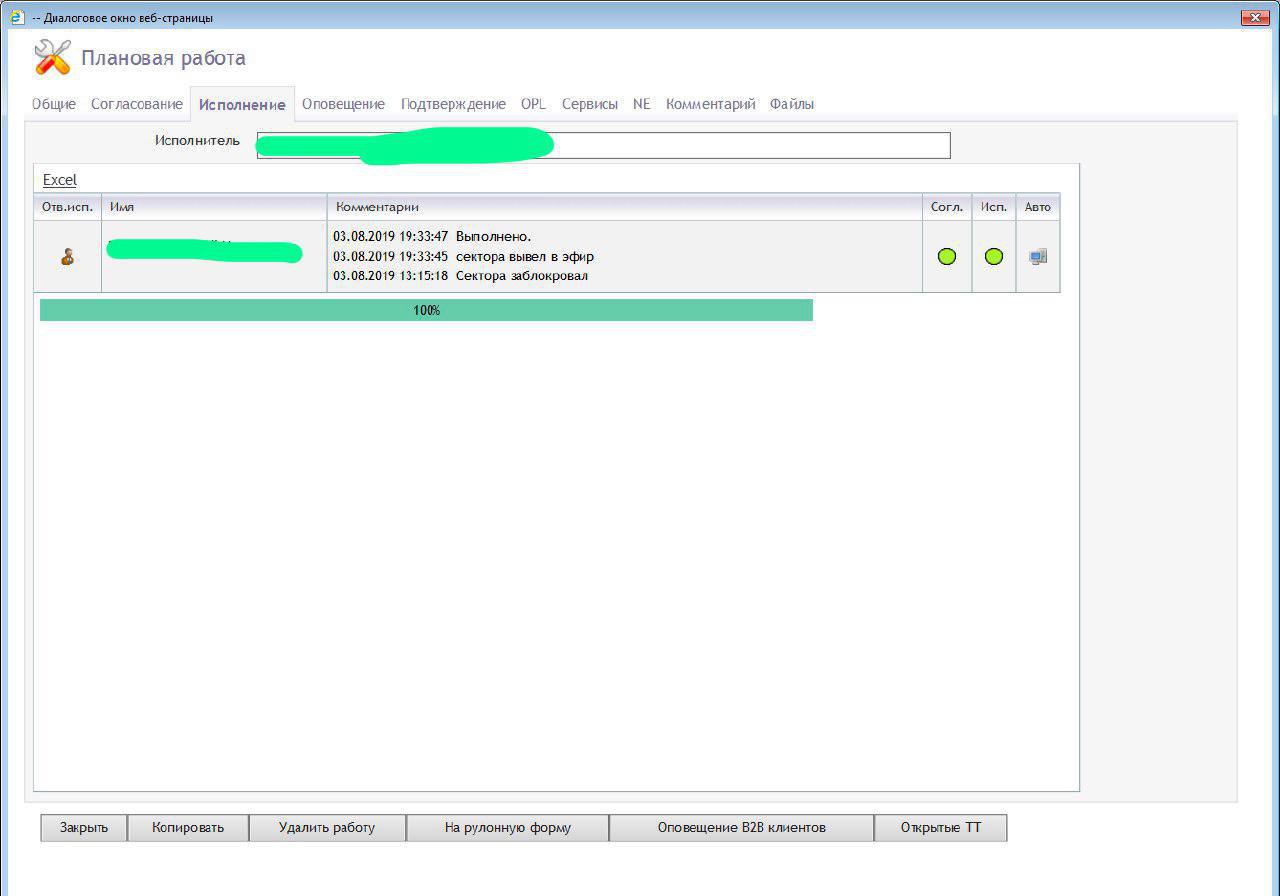Click the Открытые ТТ button

pos(940,828)
